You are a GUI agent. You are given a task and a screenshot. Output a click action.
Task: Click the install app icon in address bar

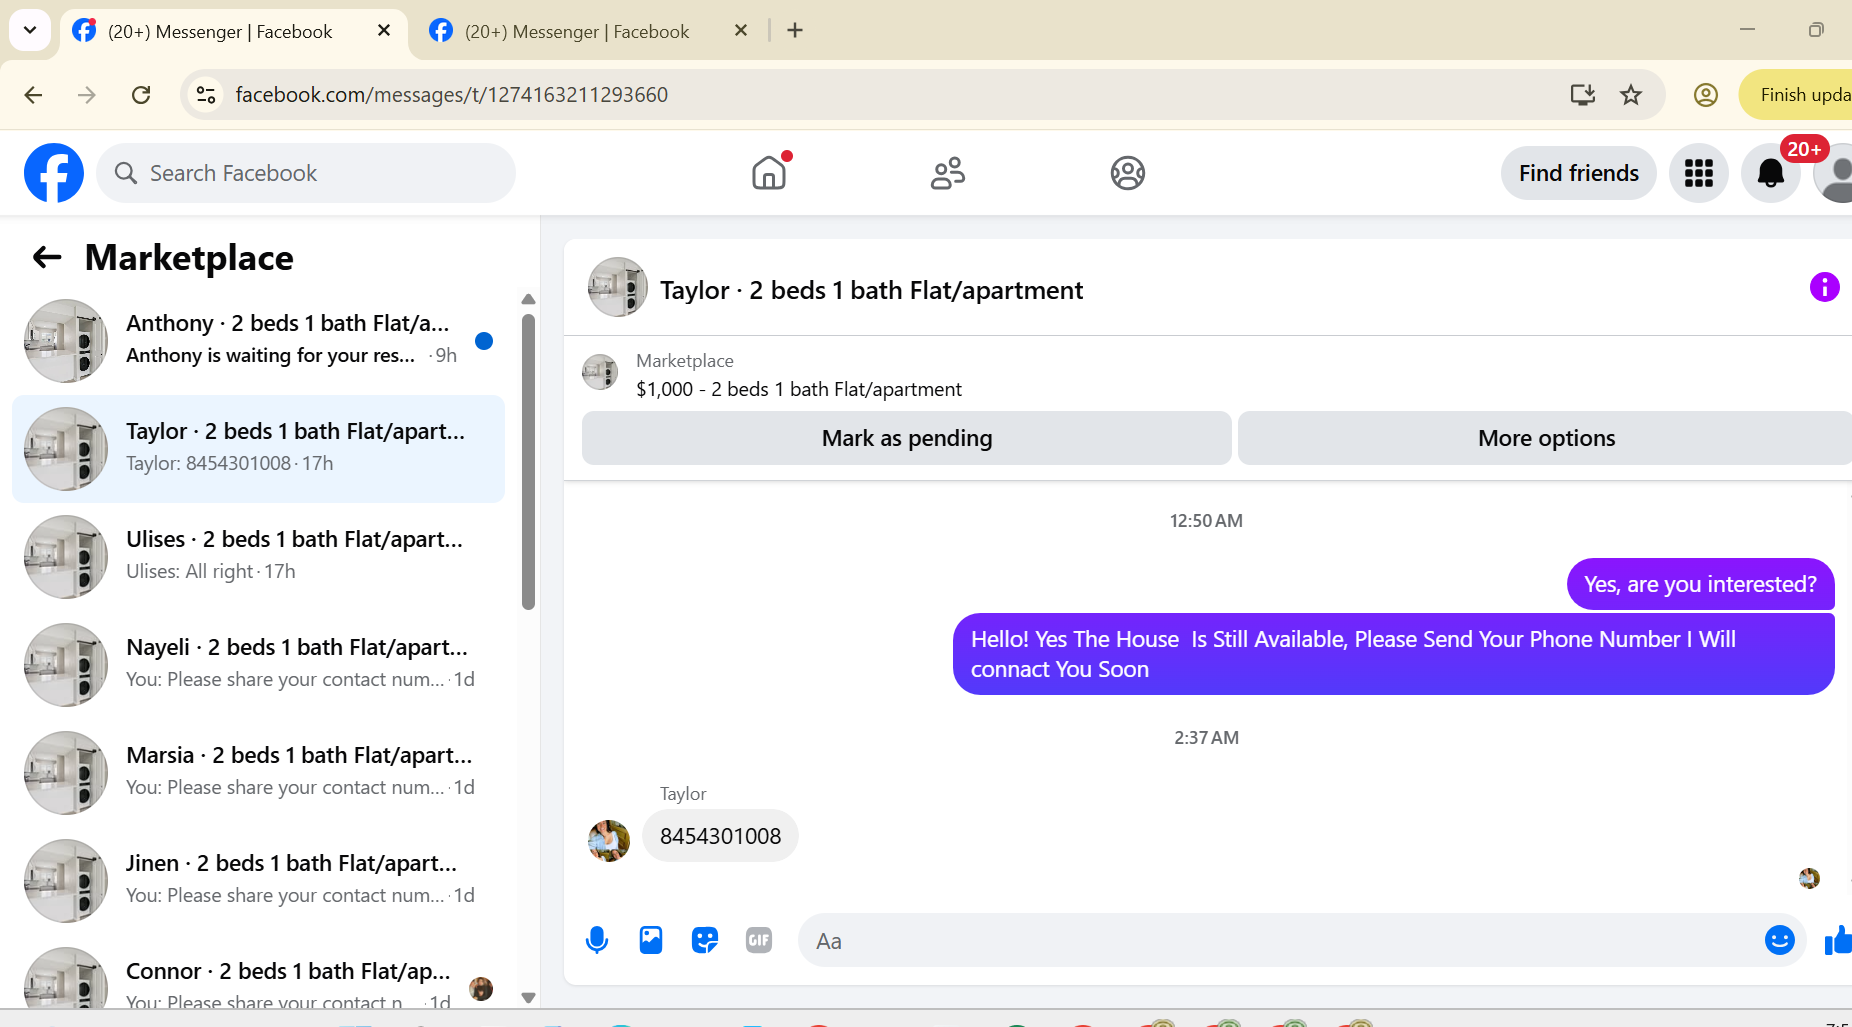(1582, 95)
